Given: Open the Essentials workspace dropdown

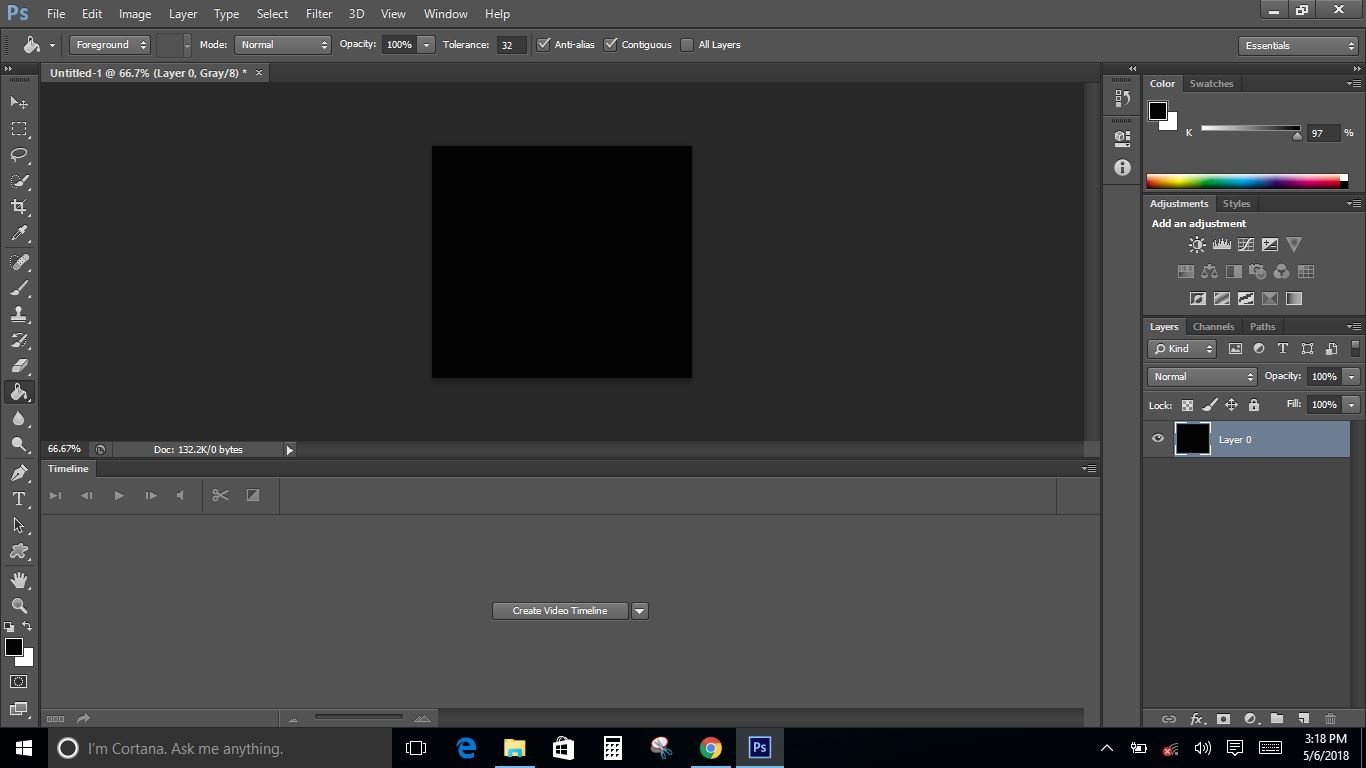Looking at the screenshot, I should [1298, 46].
